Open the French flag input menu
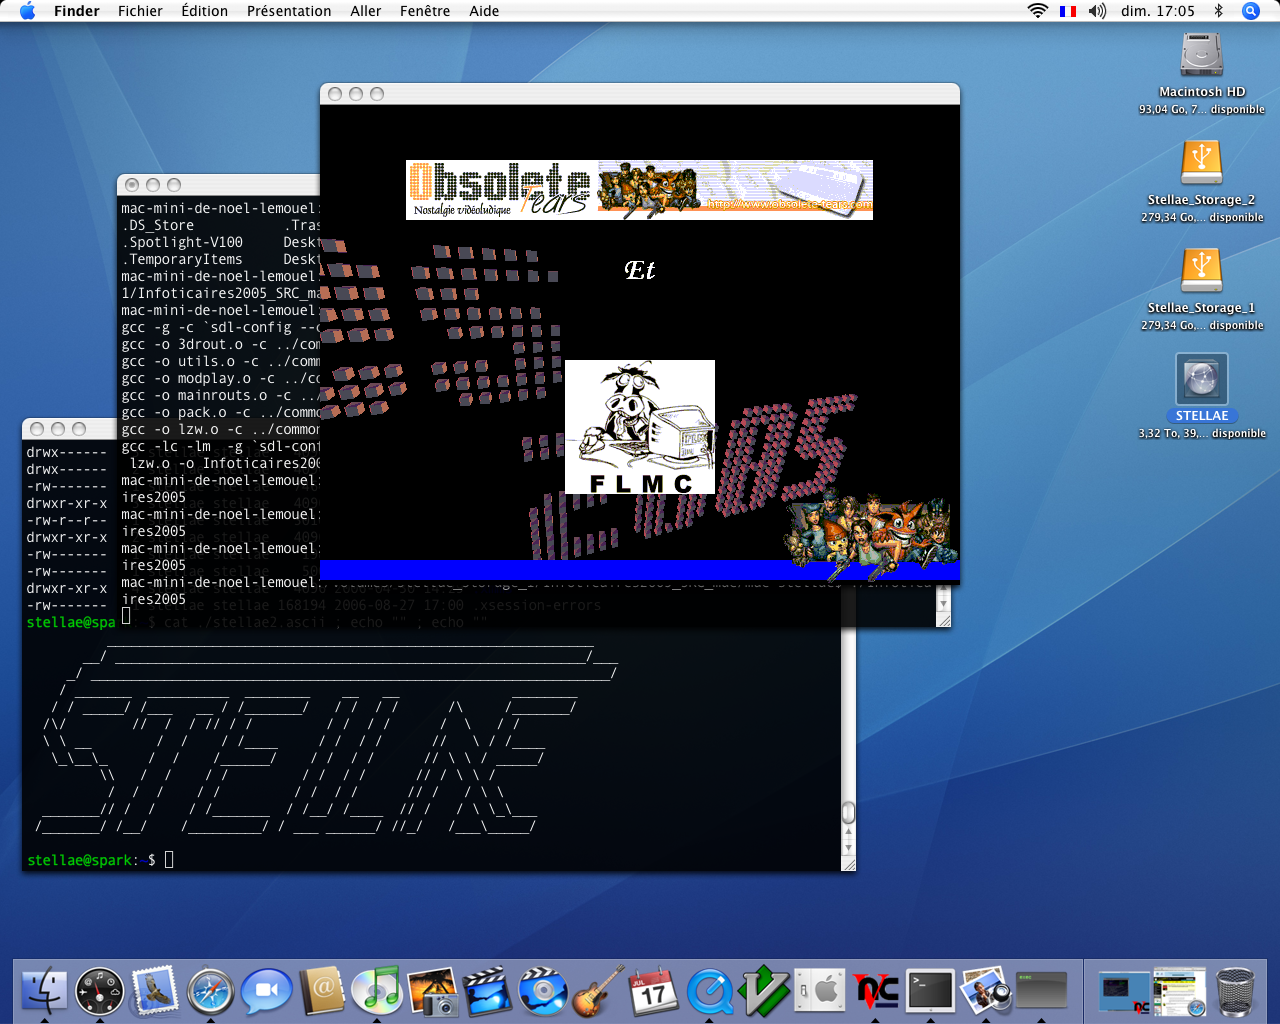The image size is (1280, 1024). click(1068, 11)
